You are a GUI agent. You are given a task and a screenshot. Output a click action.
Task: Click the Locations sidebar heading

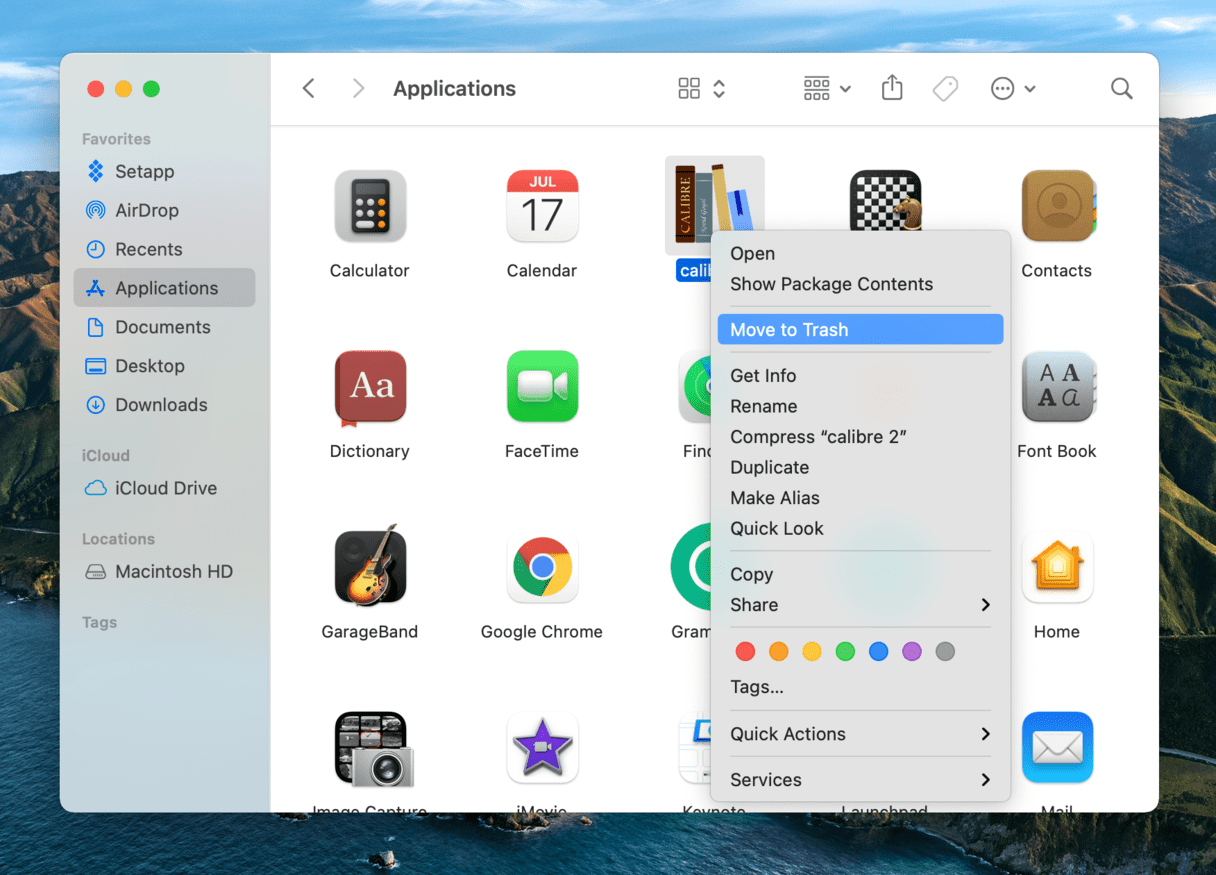coord(118,539)
